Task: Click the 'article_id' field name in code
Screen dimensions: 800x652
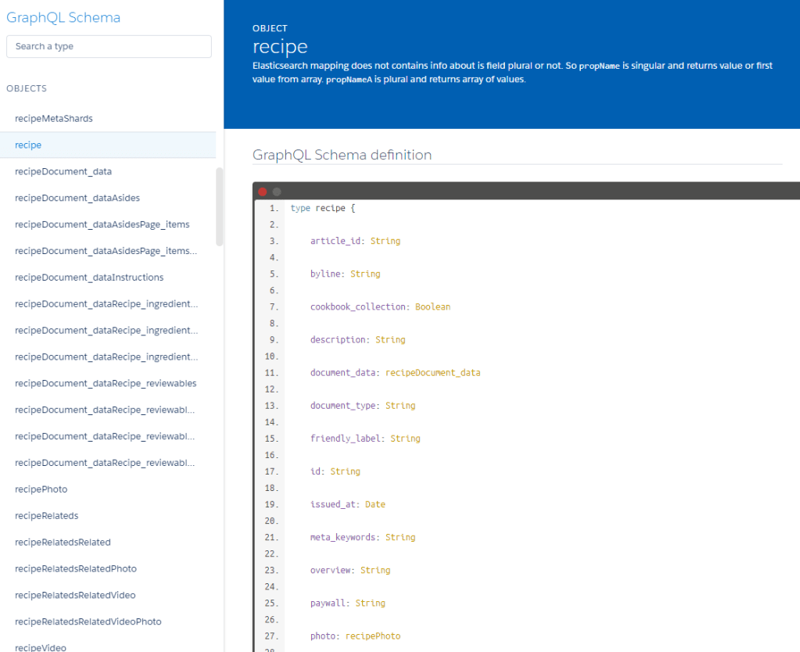Action: coord(335,241)
